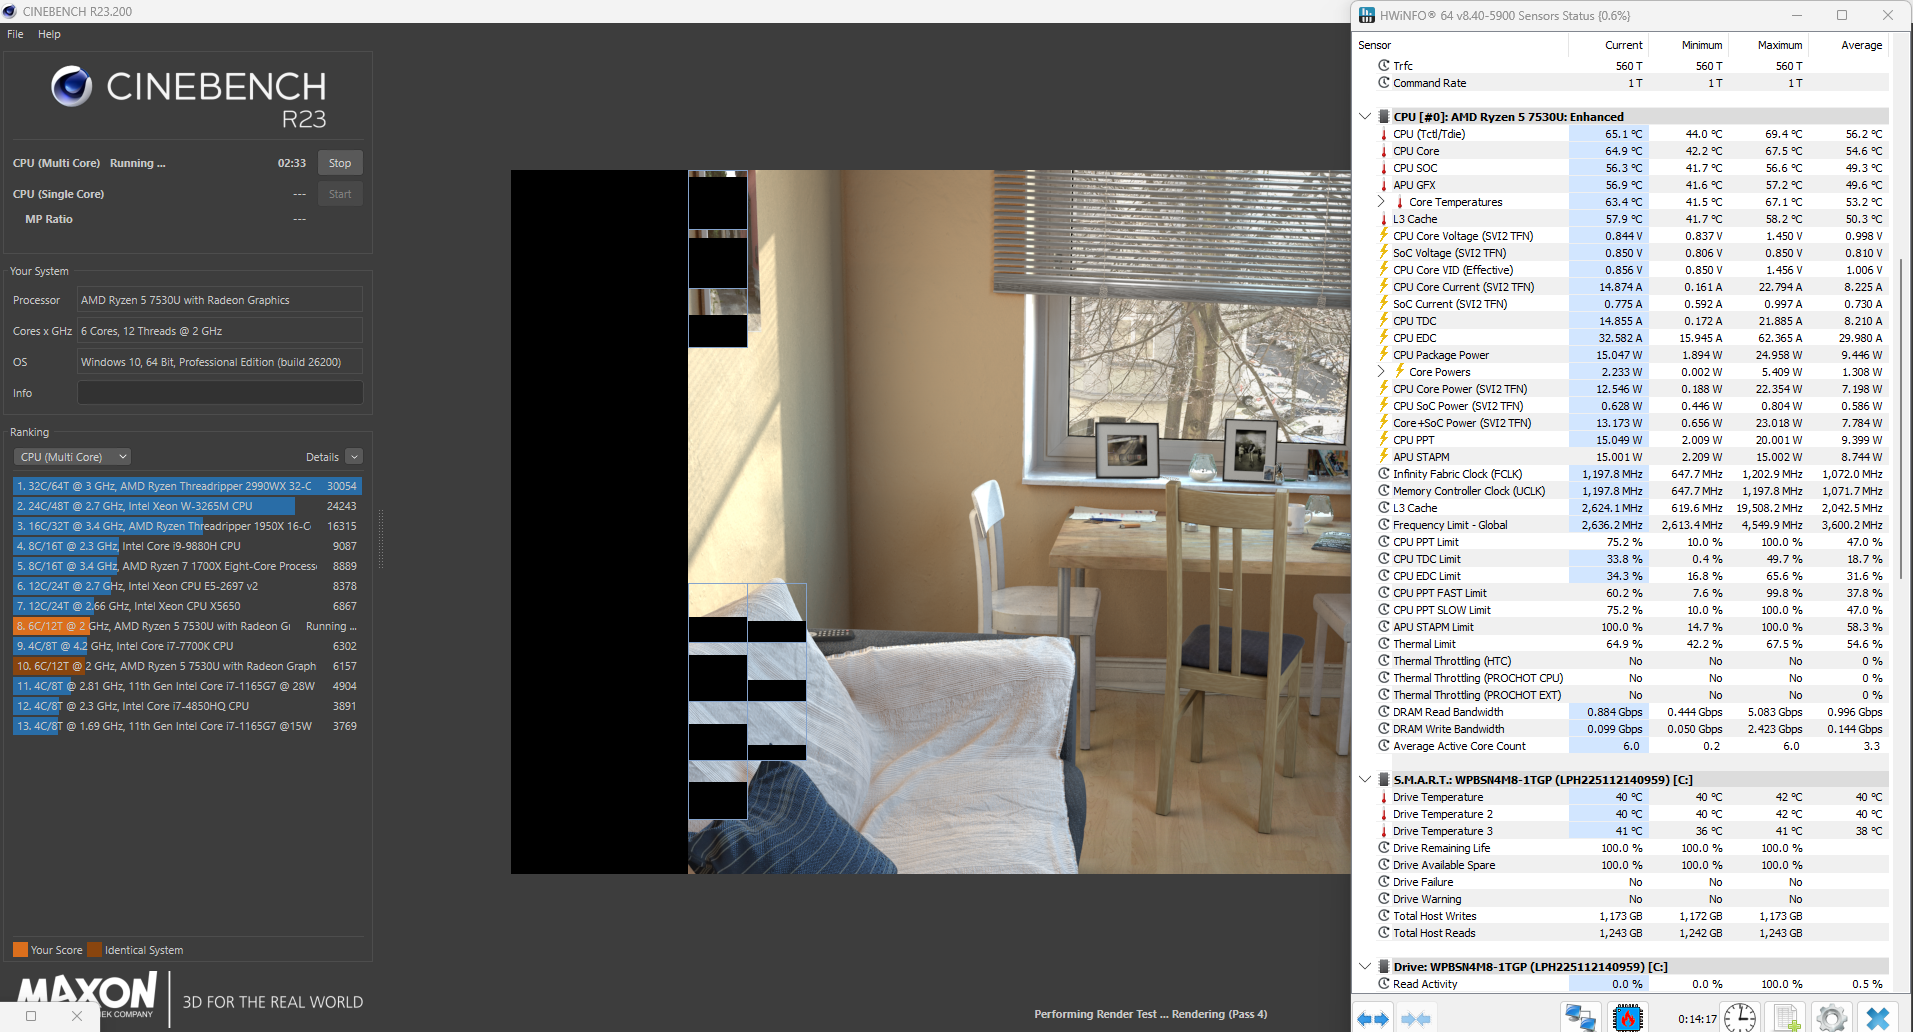This screenshot has width=1913, height=1032.
Task: Click the collapse columns inward-arrows icon
Action: 1416,1018
